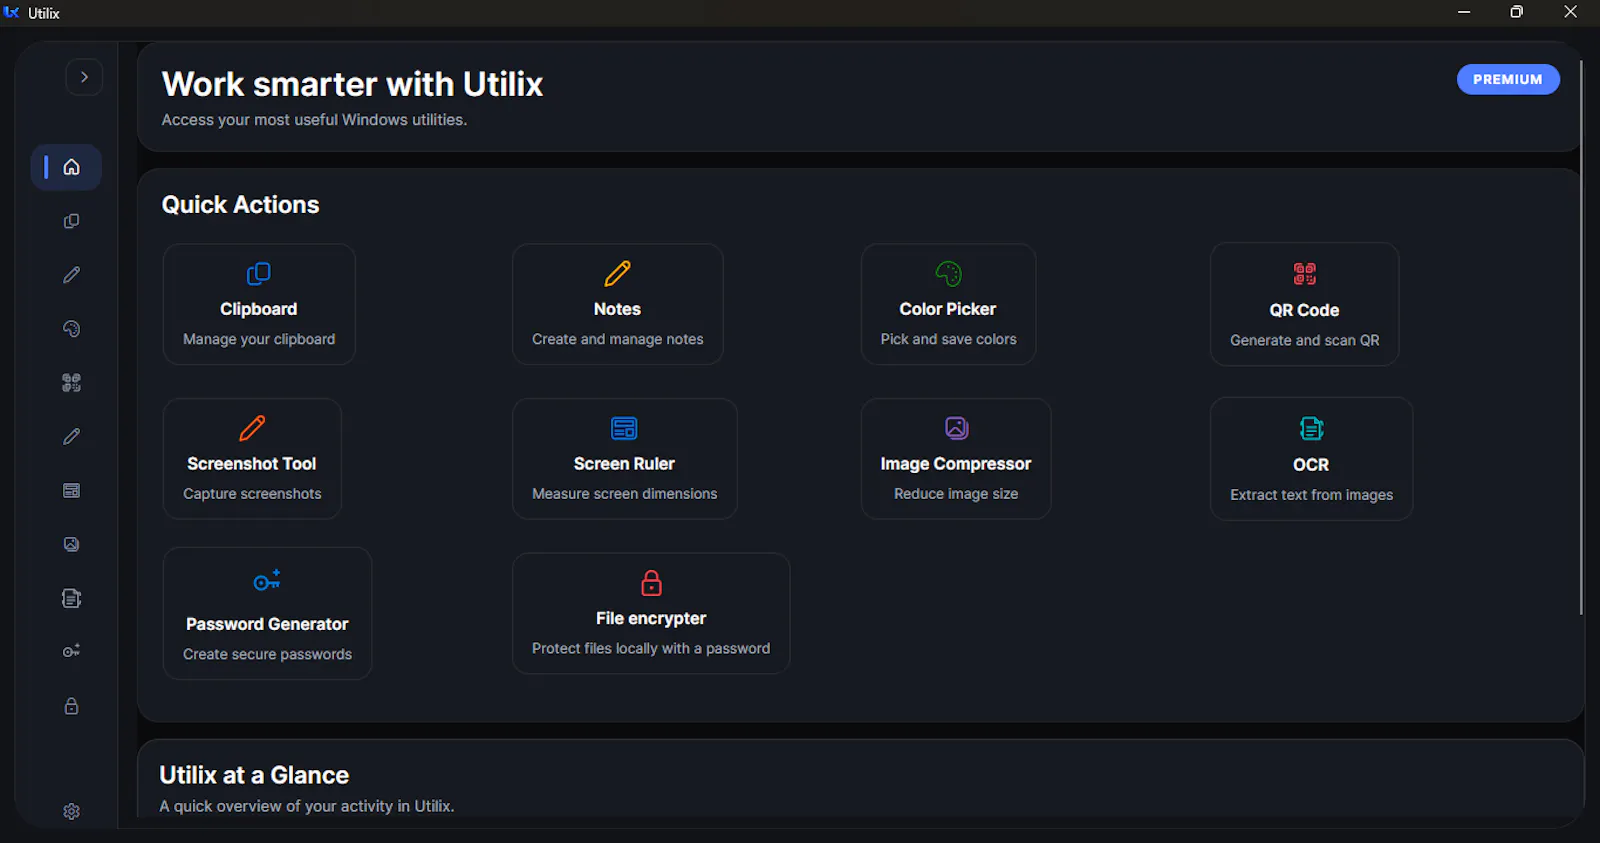Open OCR document icon in the sidebar
This screenshot has width=1600, height=843.
[x=71, y=598]
